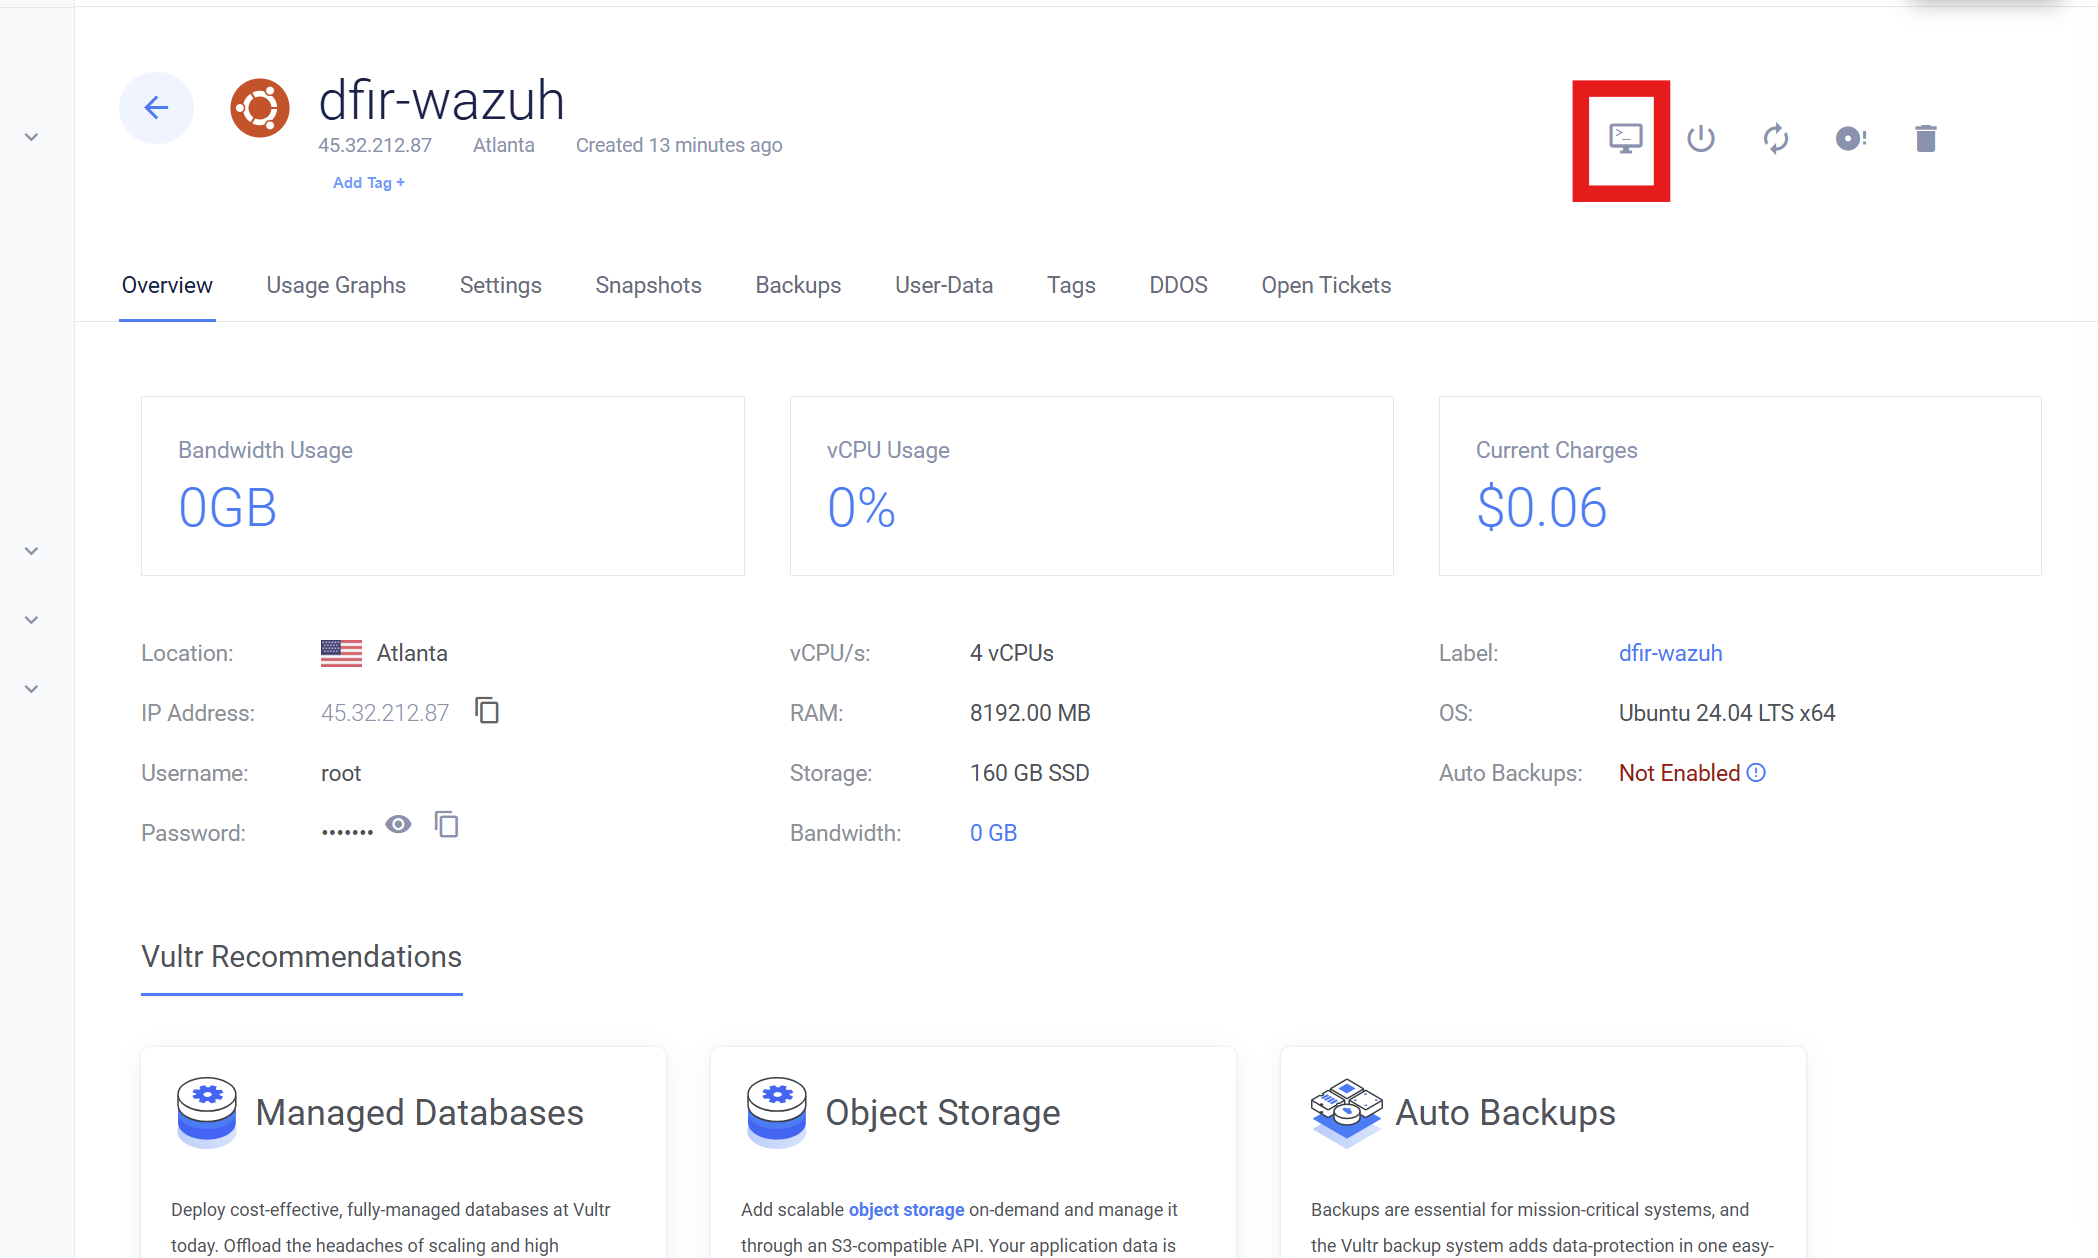Open the Tags tab

[1071, 286]
